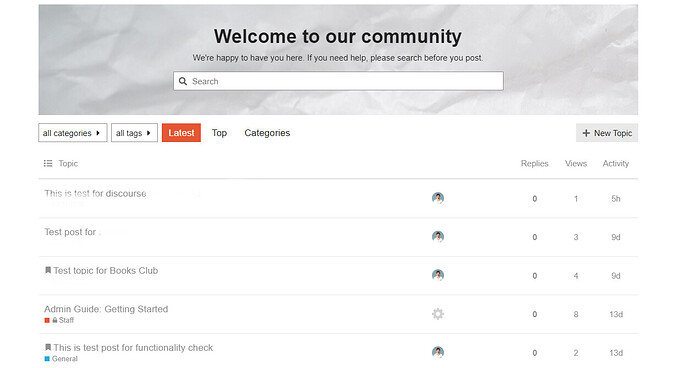The image size is (690, 368).
Task: Open the all tags dropdown
Action: [134, 132]
